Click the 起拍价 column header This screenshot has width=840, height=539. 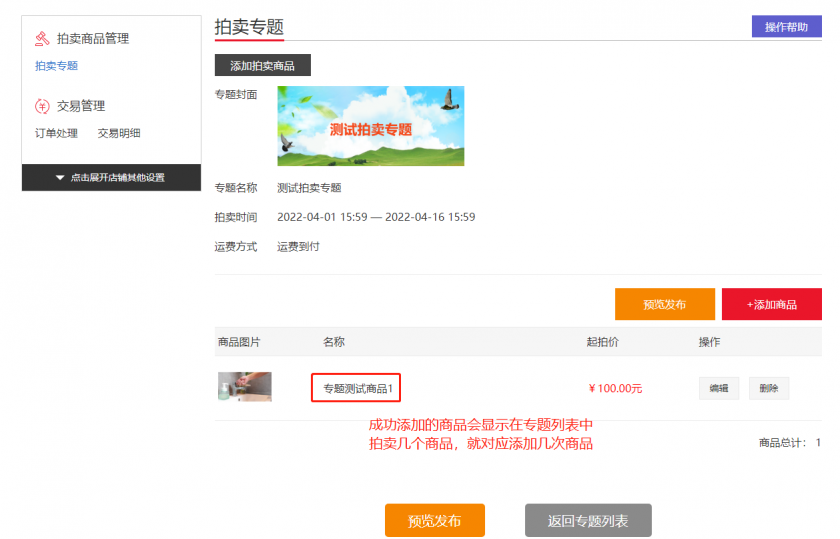tap(602, 342)
